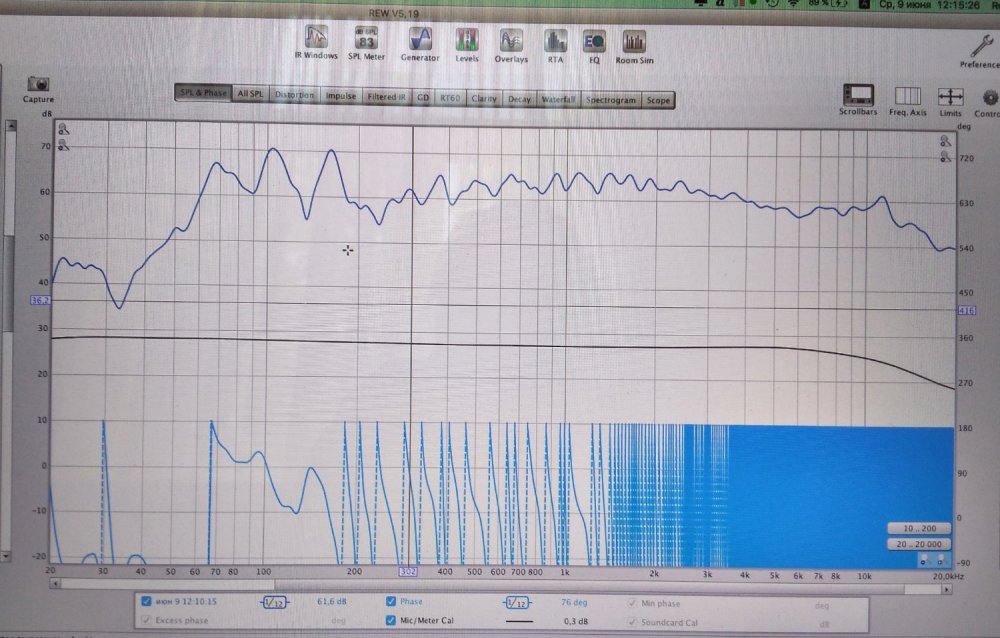1000x638 pixels.
Task: Click the Capture camera icon
Action: click(x=38, y=86)
